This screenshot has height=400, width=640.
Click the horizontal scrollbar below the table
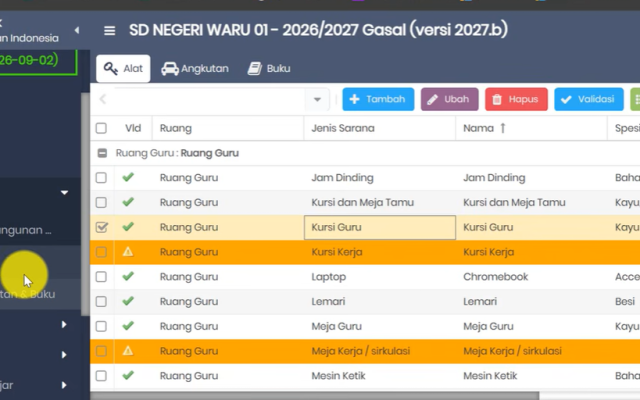tap(314, 396)
